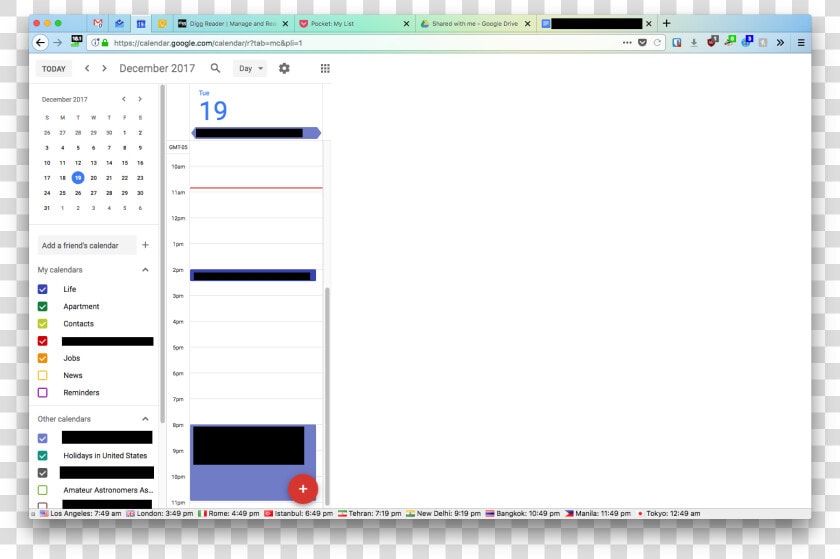Uncheck Holidays in United States calendar
Viewport: 840px width, 559px height.
coord(42,455)
